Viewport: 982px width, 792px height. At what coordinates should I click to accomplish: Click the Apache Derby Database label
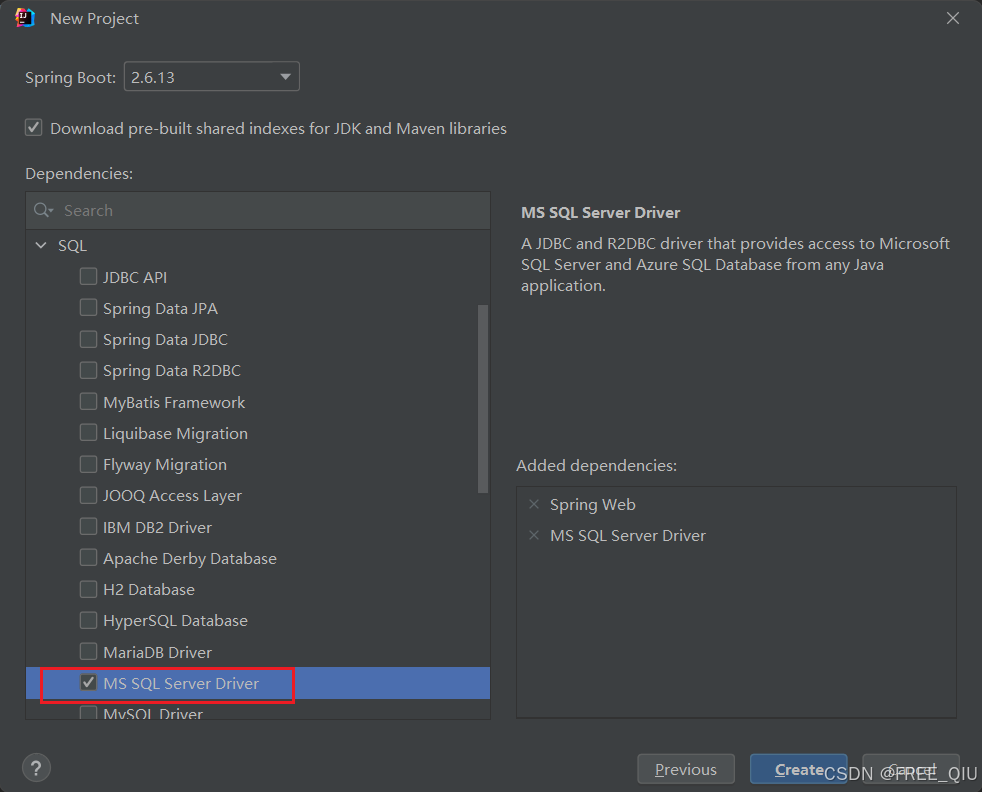coord(190,558)
